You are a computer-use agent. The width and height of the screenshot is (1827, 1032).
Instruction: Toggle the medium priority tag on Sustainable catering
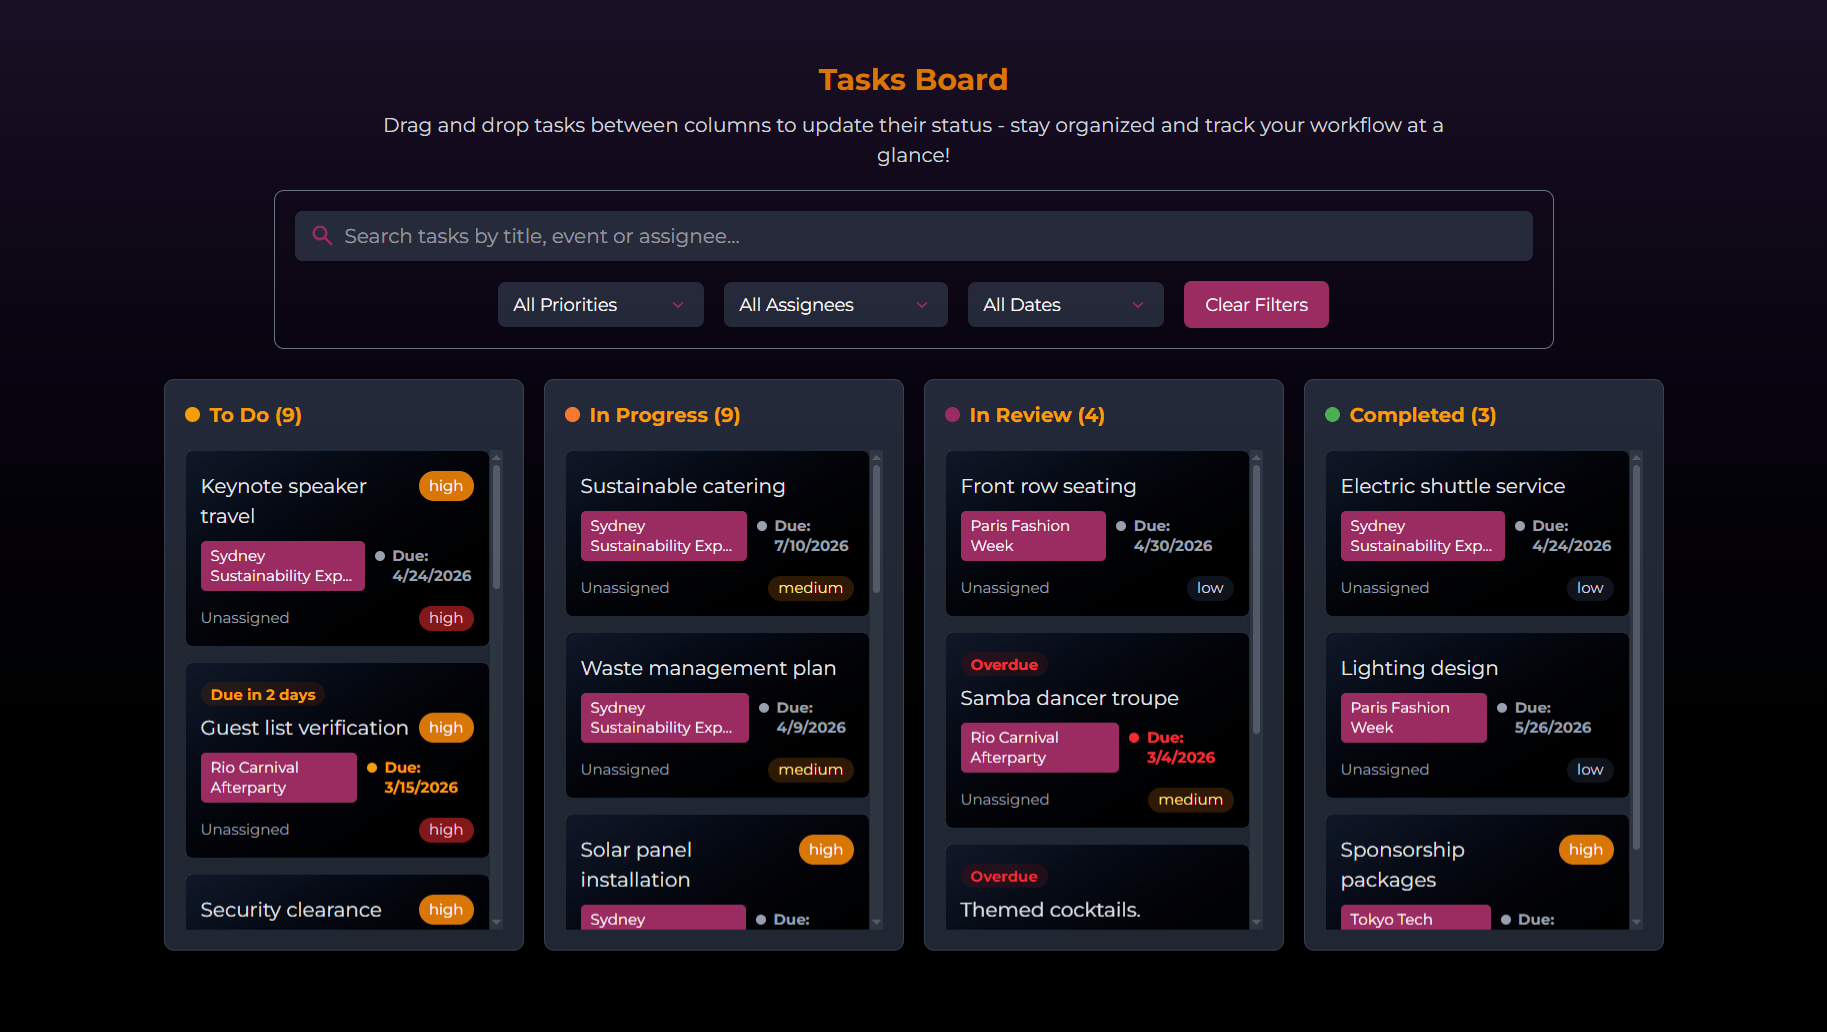[x=810, y=588]
